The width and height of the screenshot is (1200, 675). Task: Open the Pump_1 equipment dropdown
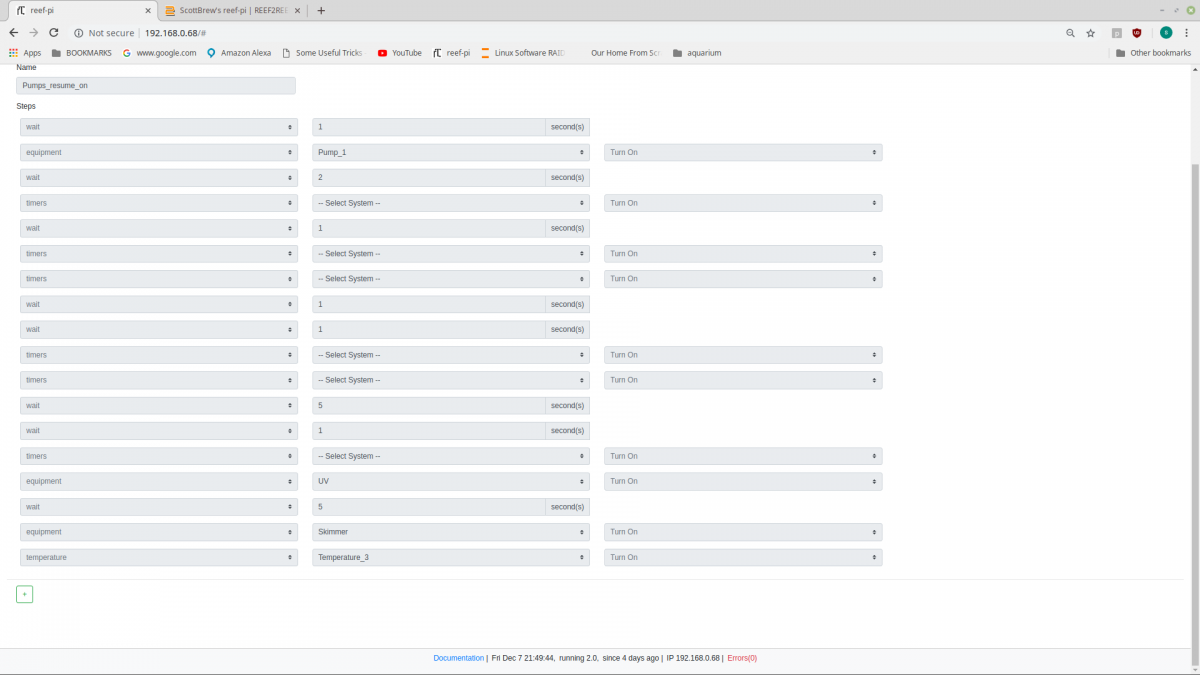click(x=451, y=153)
